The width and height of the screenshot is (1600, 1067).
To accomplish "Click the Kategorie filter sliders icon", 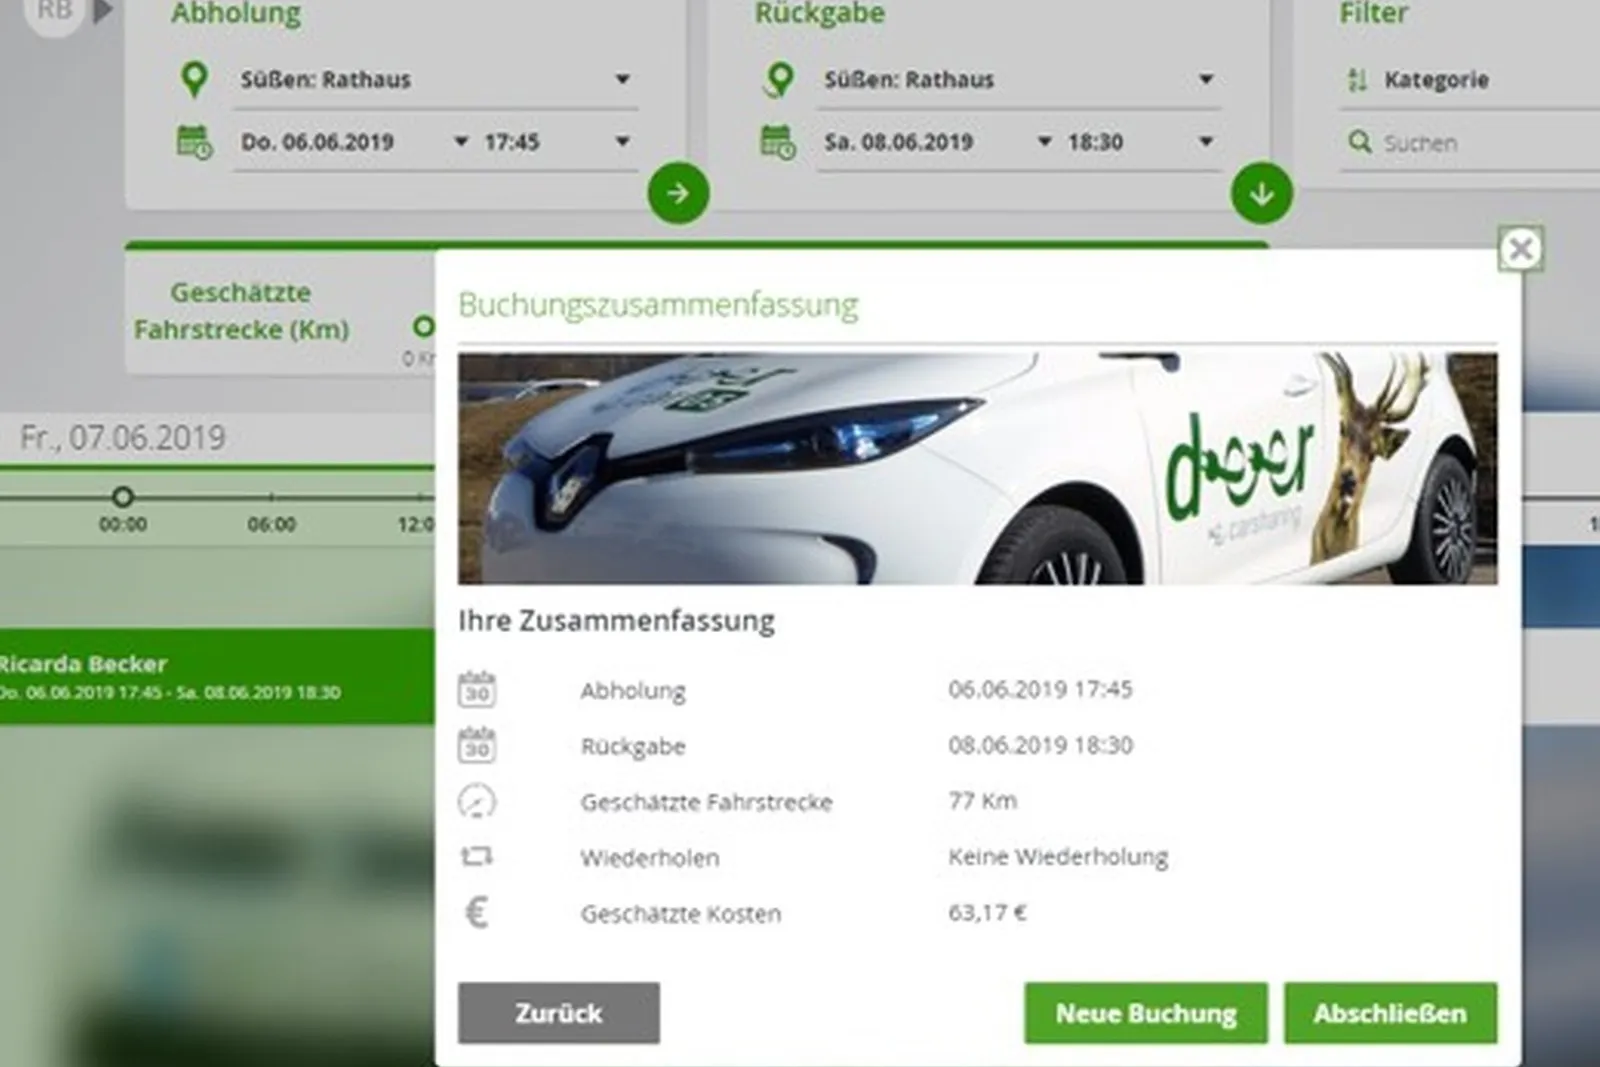I will click(1357, 80).
